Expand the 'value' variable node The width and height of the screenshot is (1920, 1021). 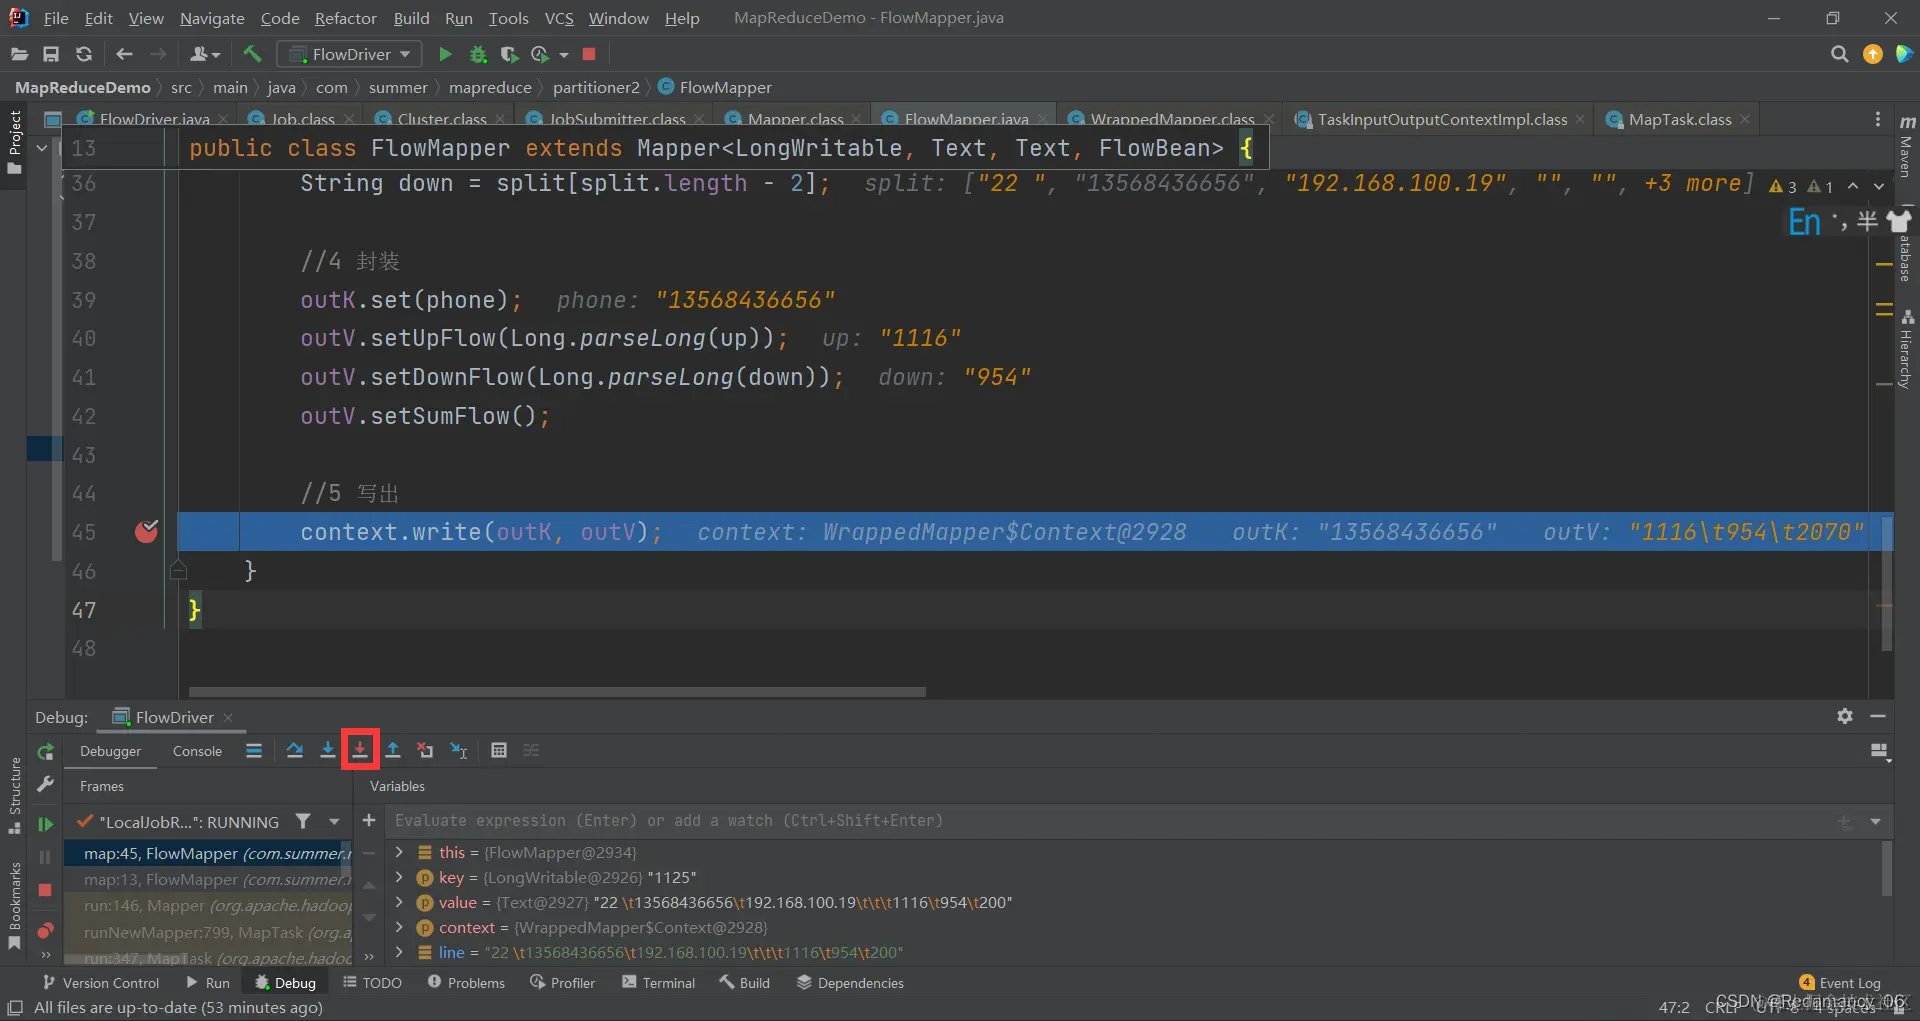coord(399,902)
